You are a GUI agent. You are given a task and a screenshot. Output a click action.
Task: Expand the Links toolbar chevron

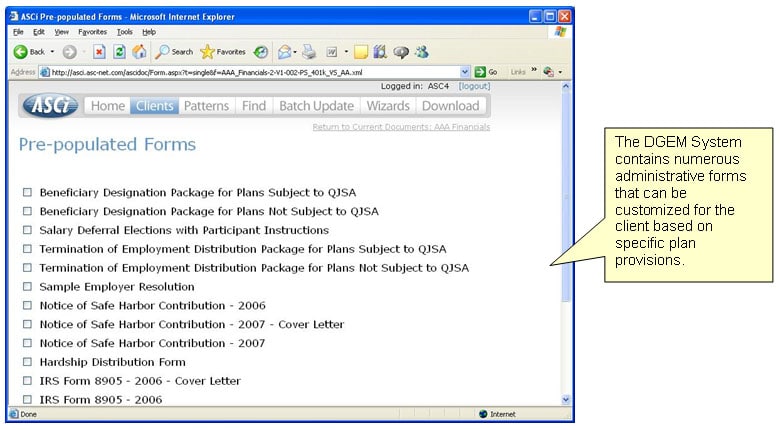534,70
